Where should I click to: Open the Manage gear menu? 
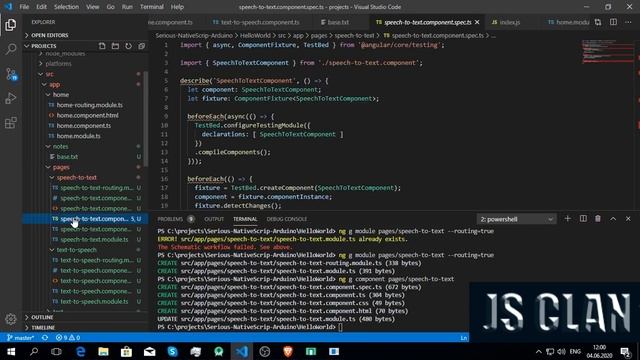click(11, 319)
